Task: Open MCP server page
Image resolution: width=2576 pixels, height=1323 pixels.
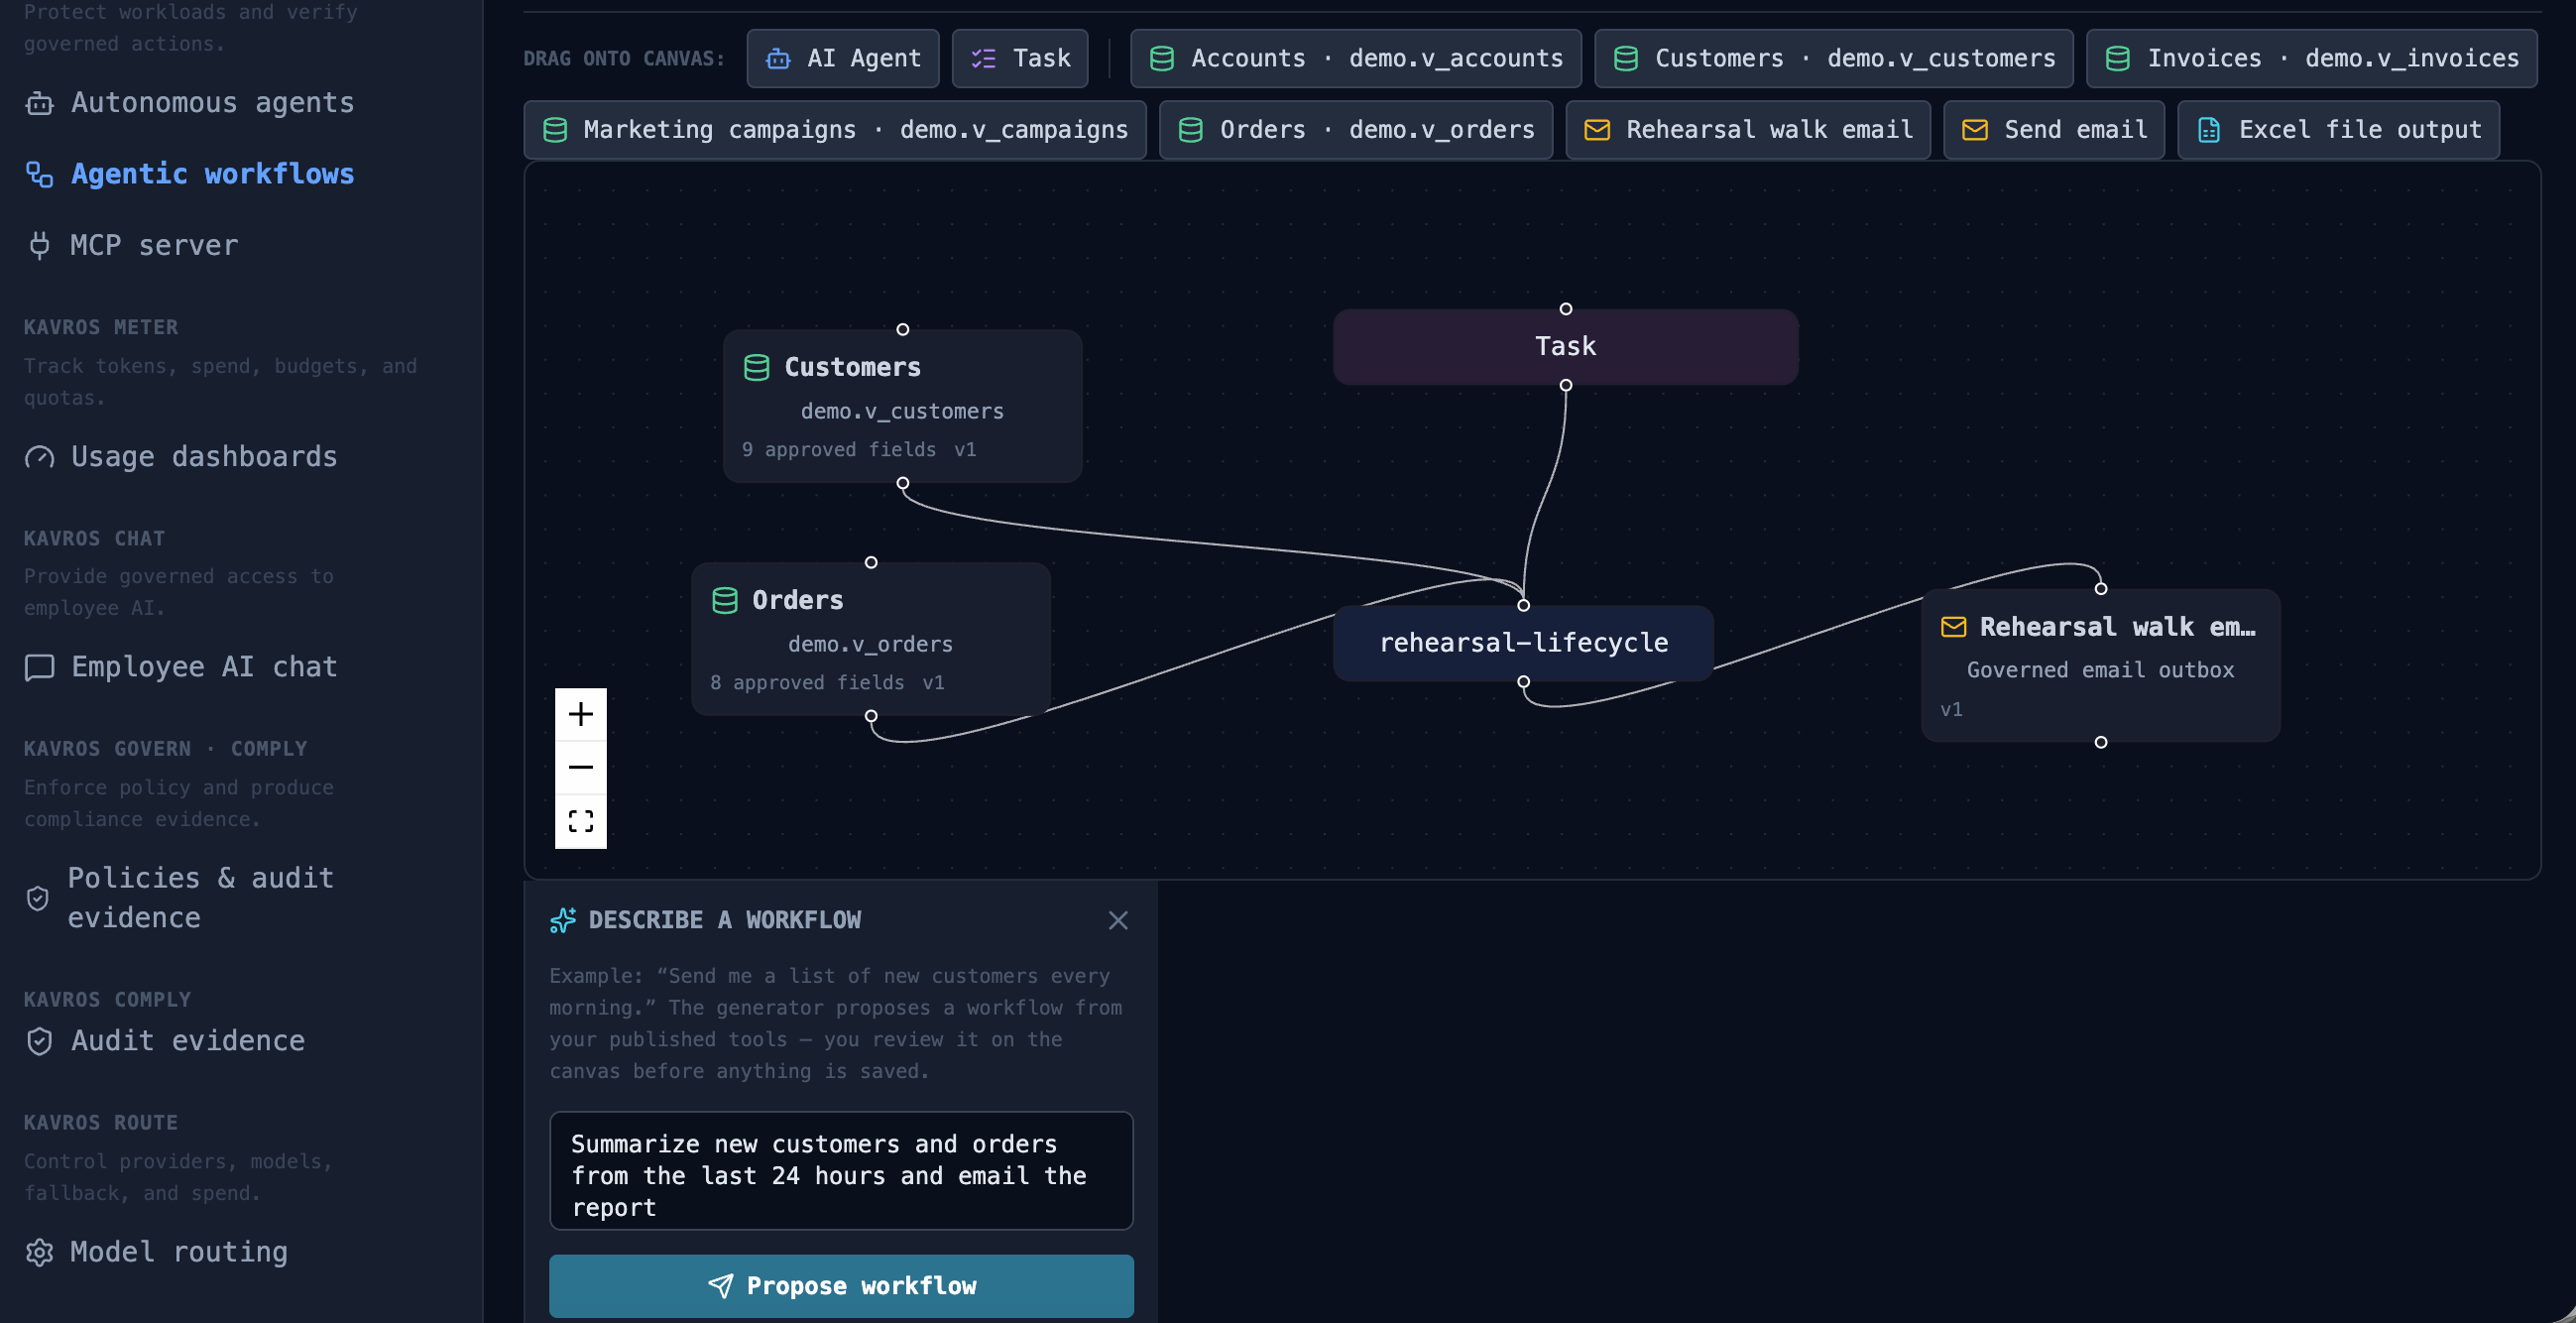Action: pyautogui.click(x=133, y=245)
